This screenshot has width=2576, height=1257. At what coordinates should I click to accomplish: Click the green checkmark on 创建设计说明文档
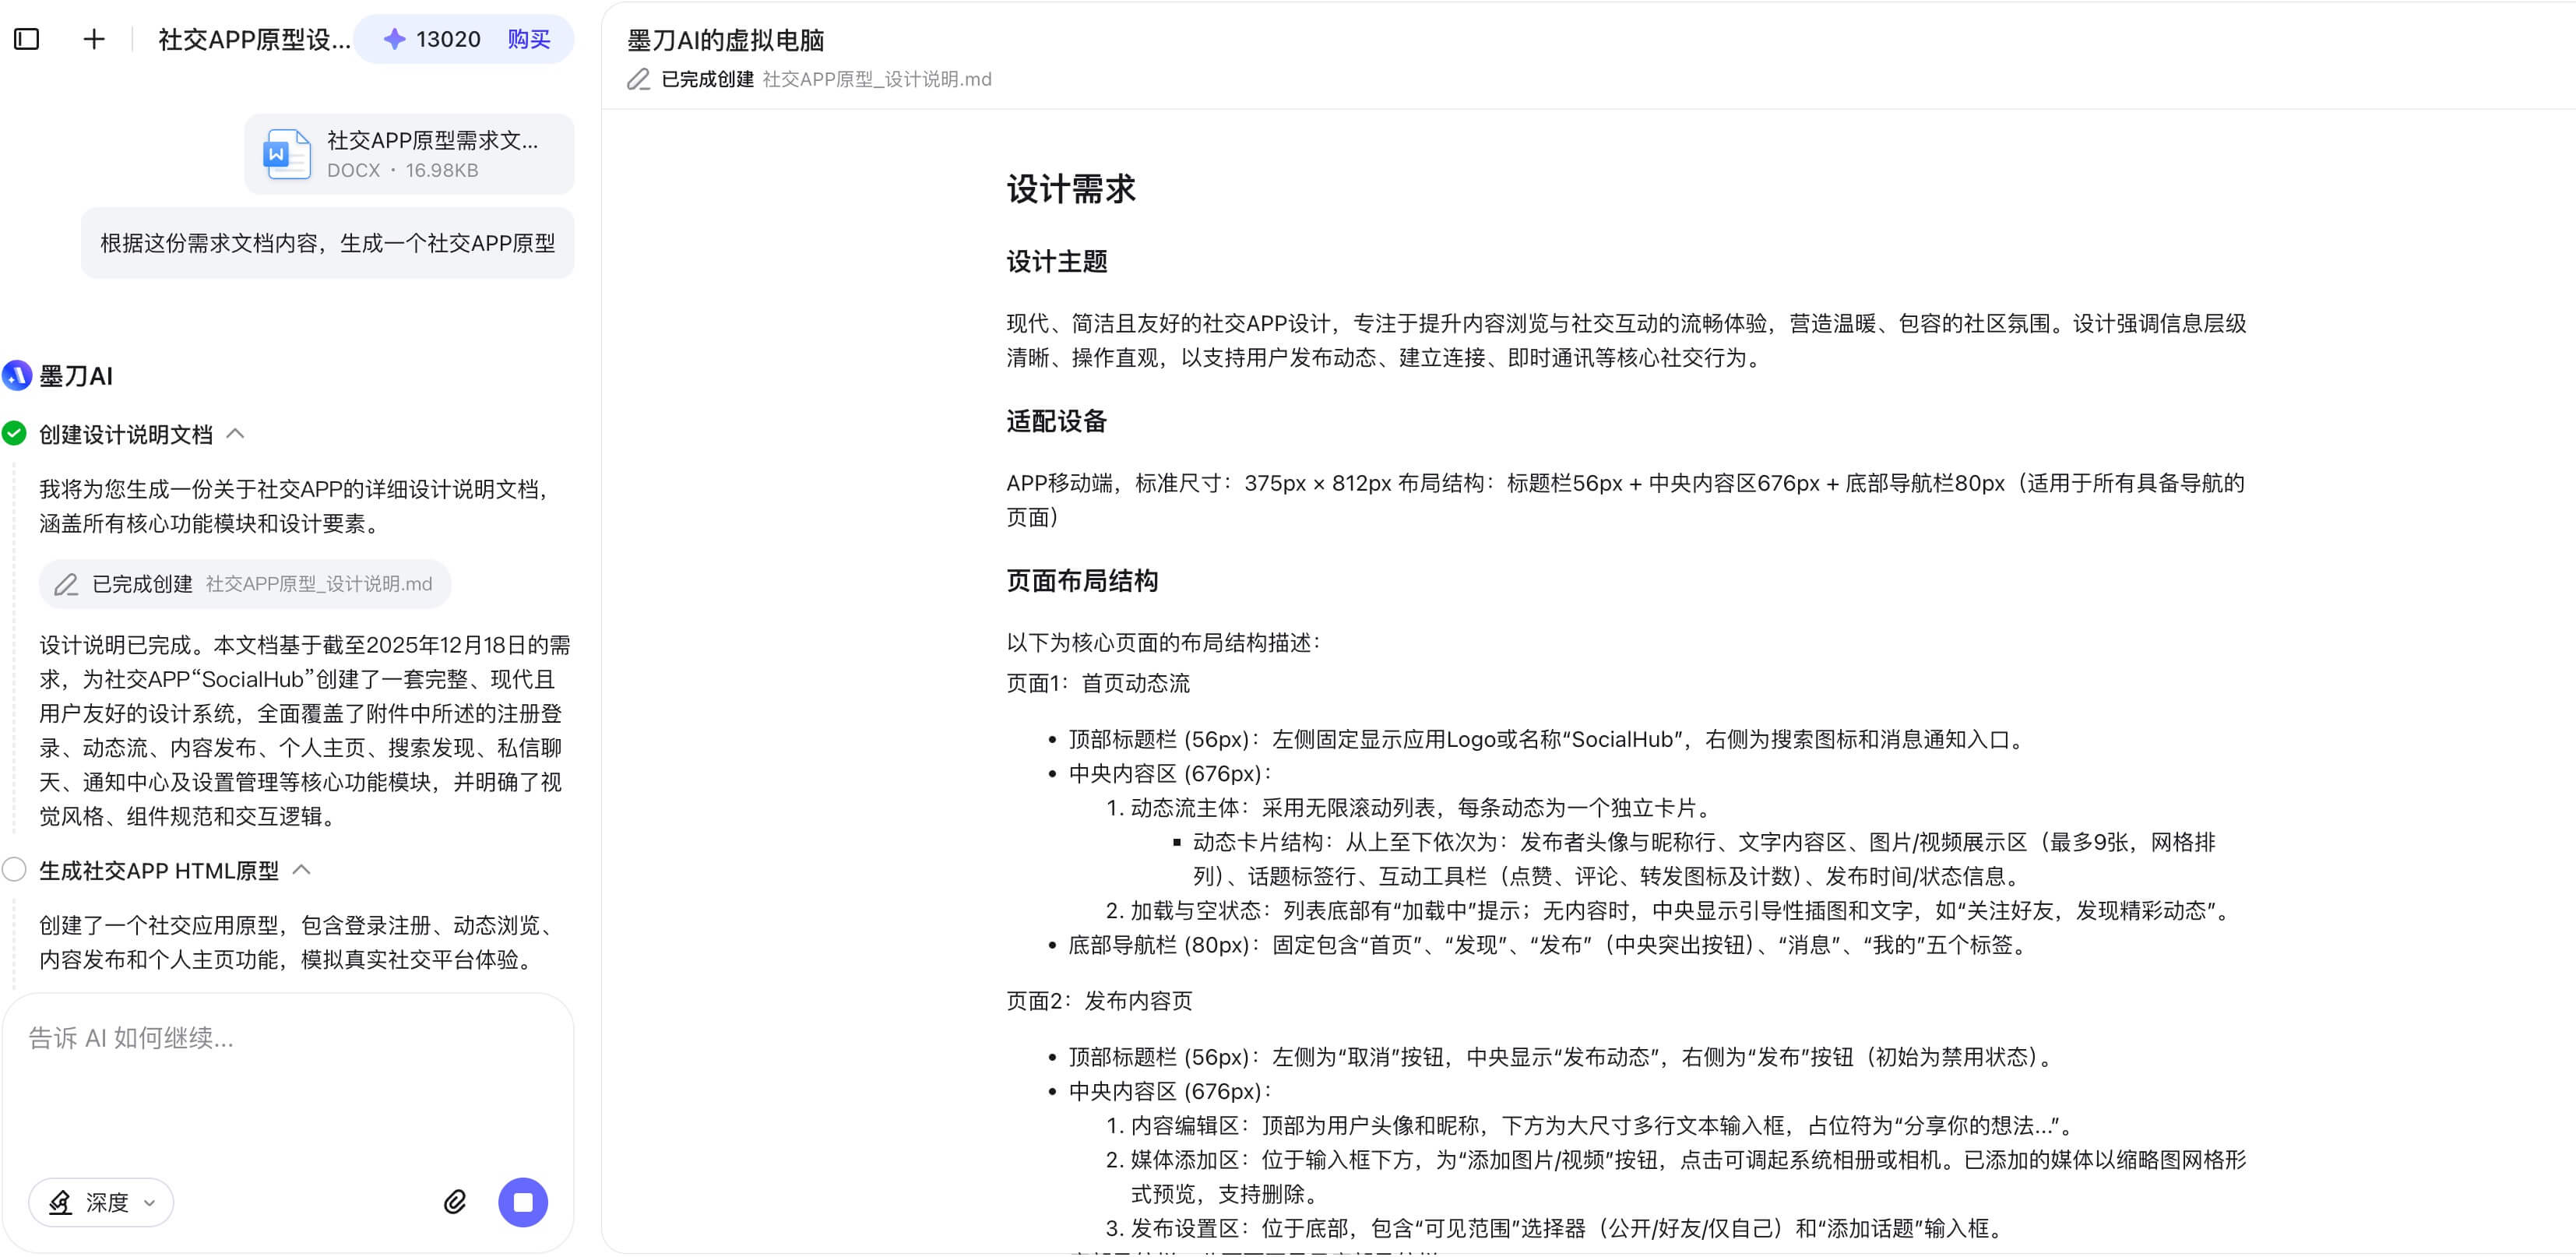(x=14, y=434)
